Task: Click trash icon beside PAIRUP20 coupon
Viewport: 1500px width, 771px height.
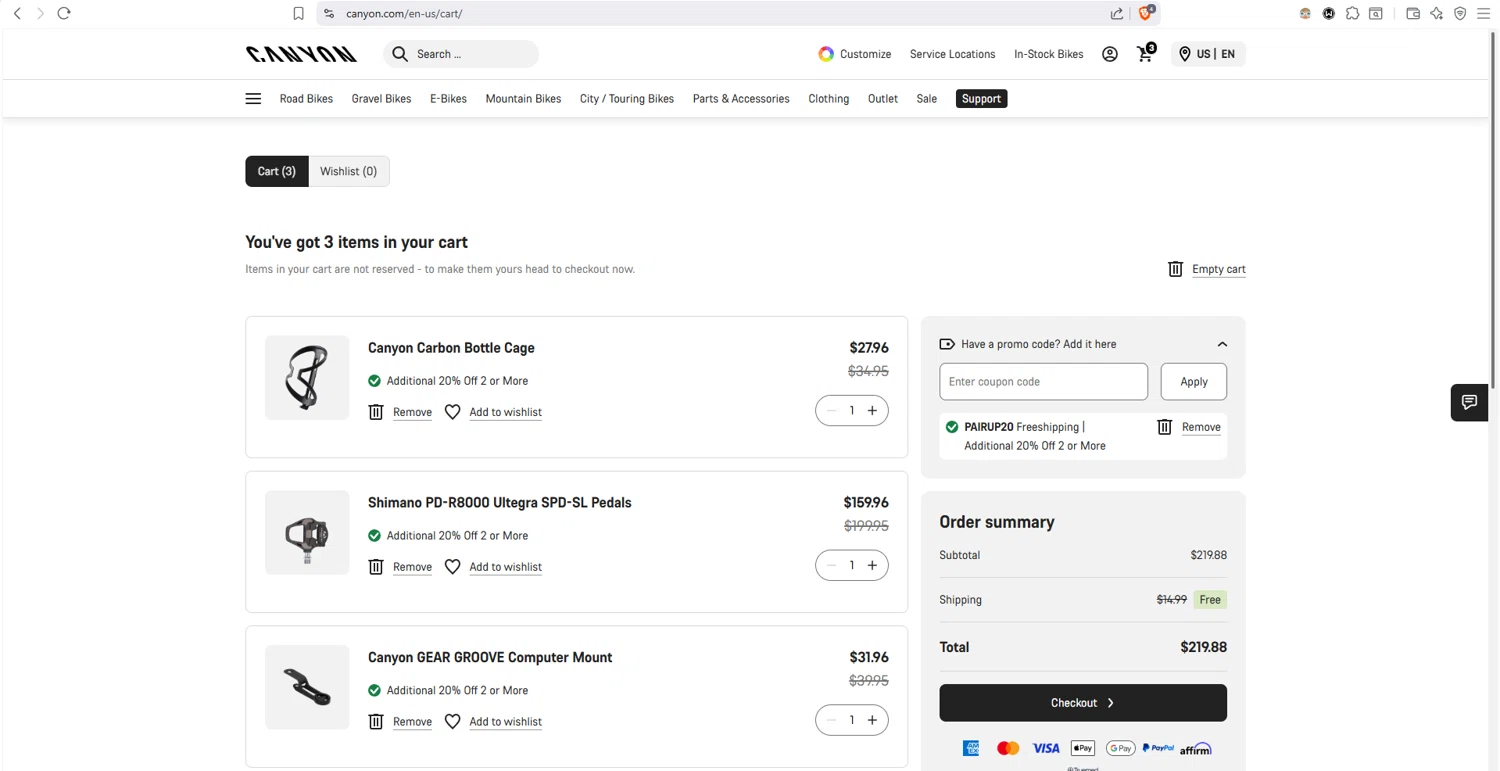Action: pos(1164,427)
